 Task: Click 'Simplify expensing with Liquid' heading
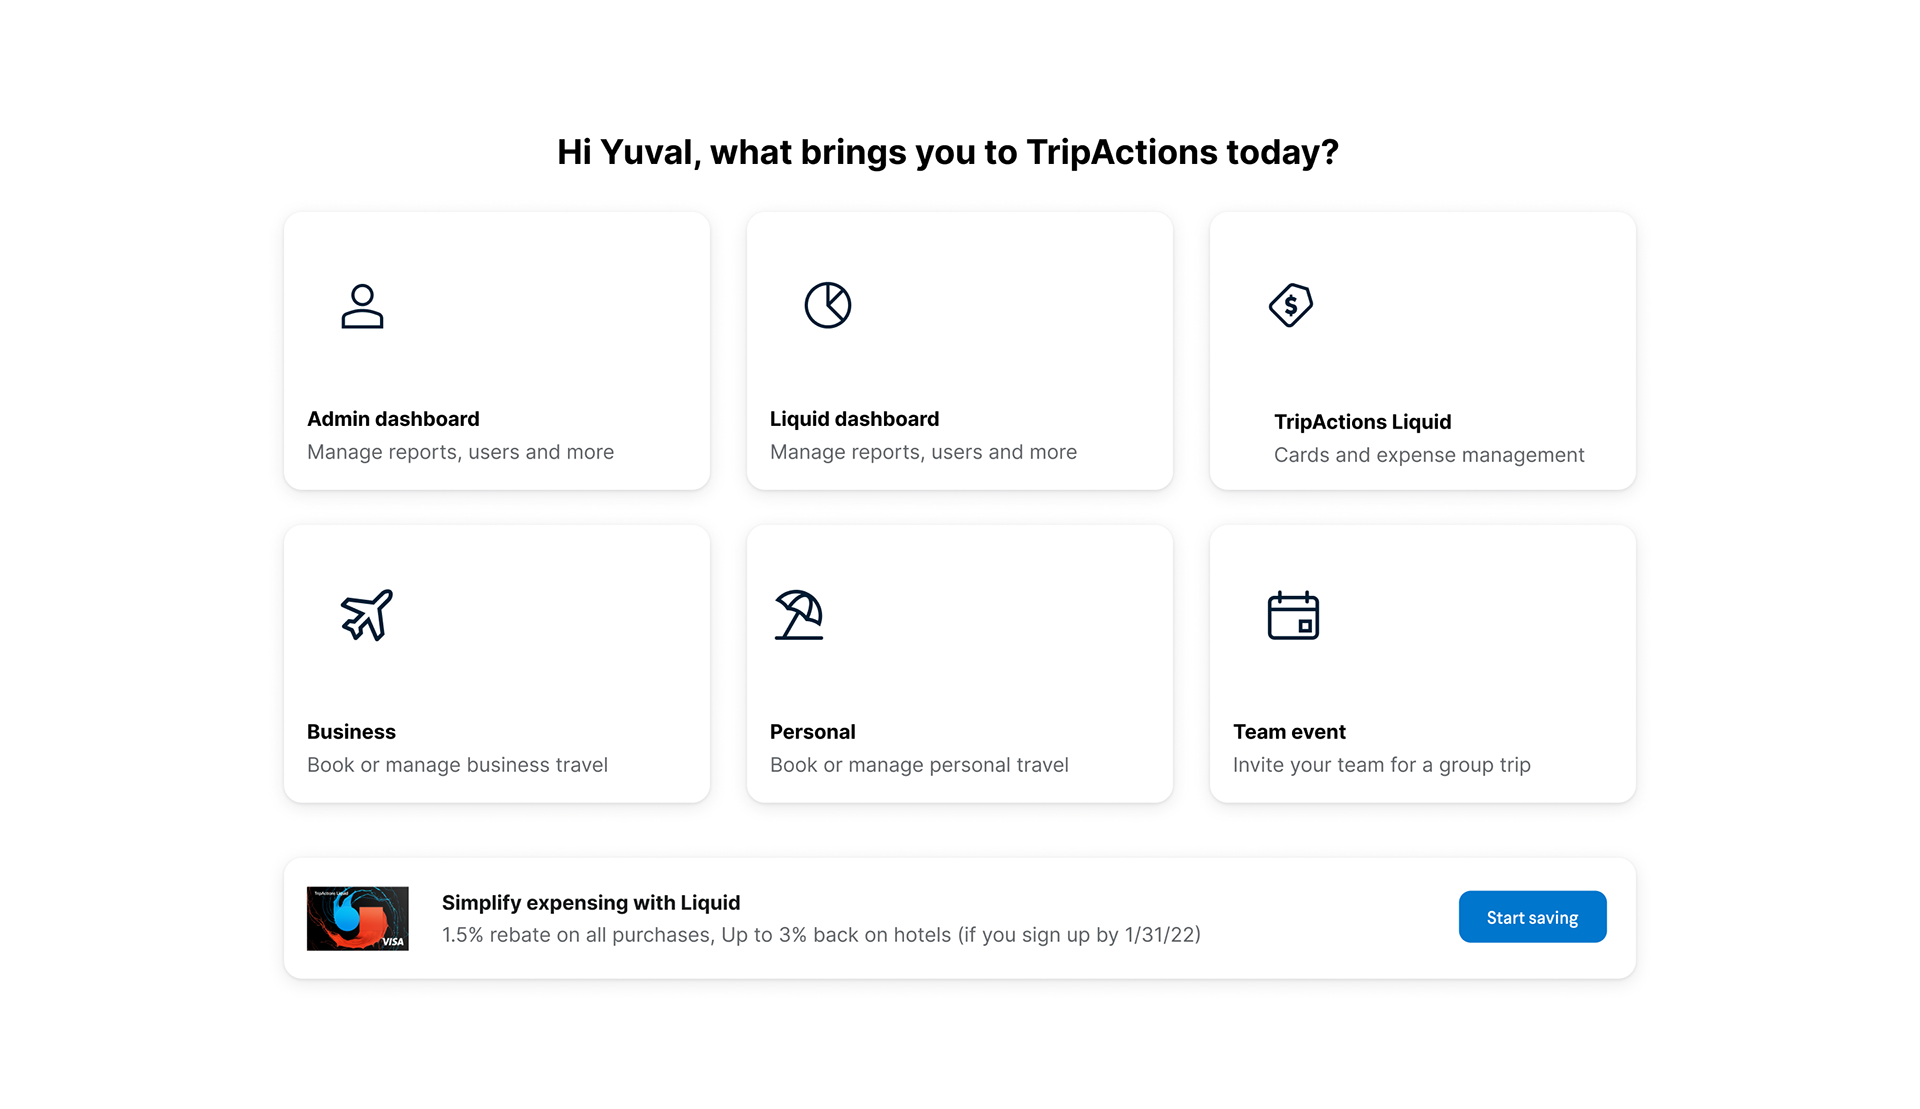591,903
